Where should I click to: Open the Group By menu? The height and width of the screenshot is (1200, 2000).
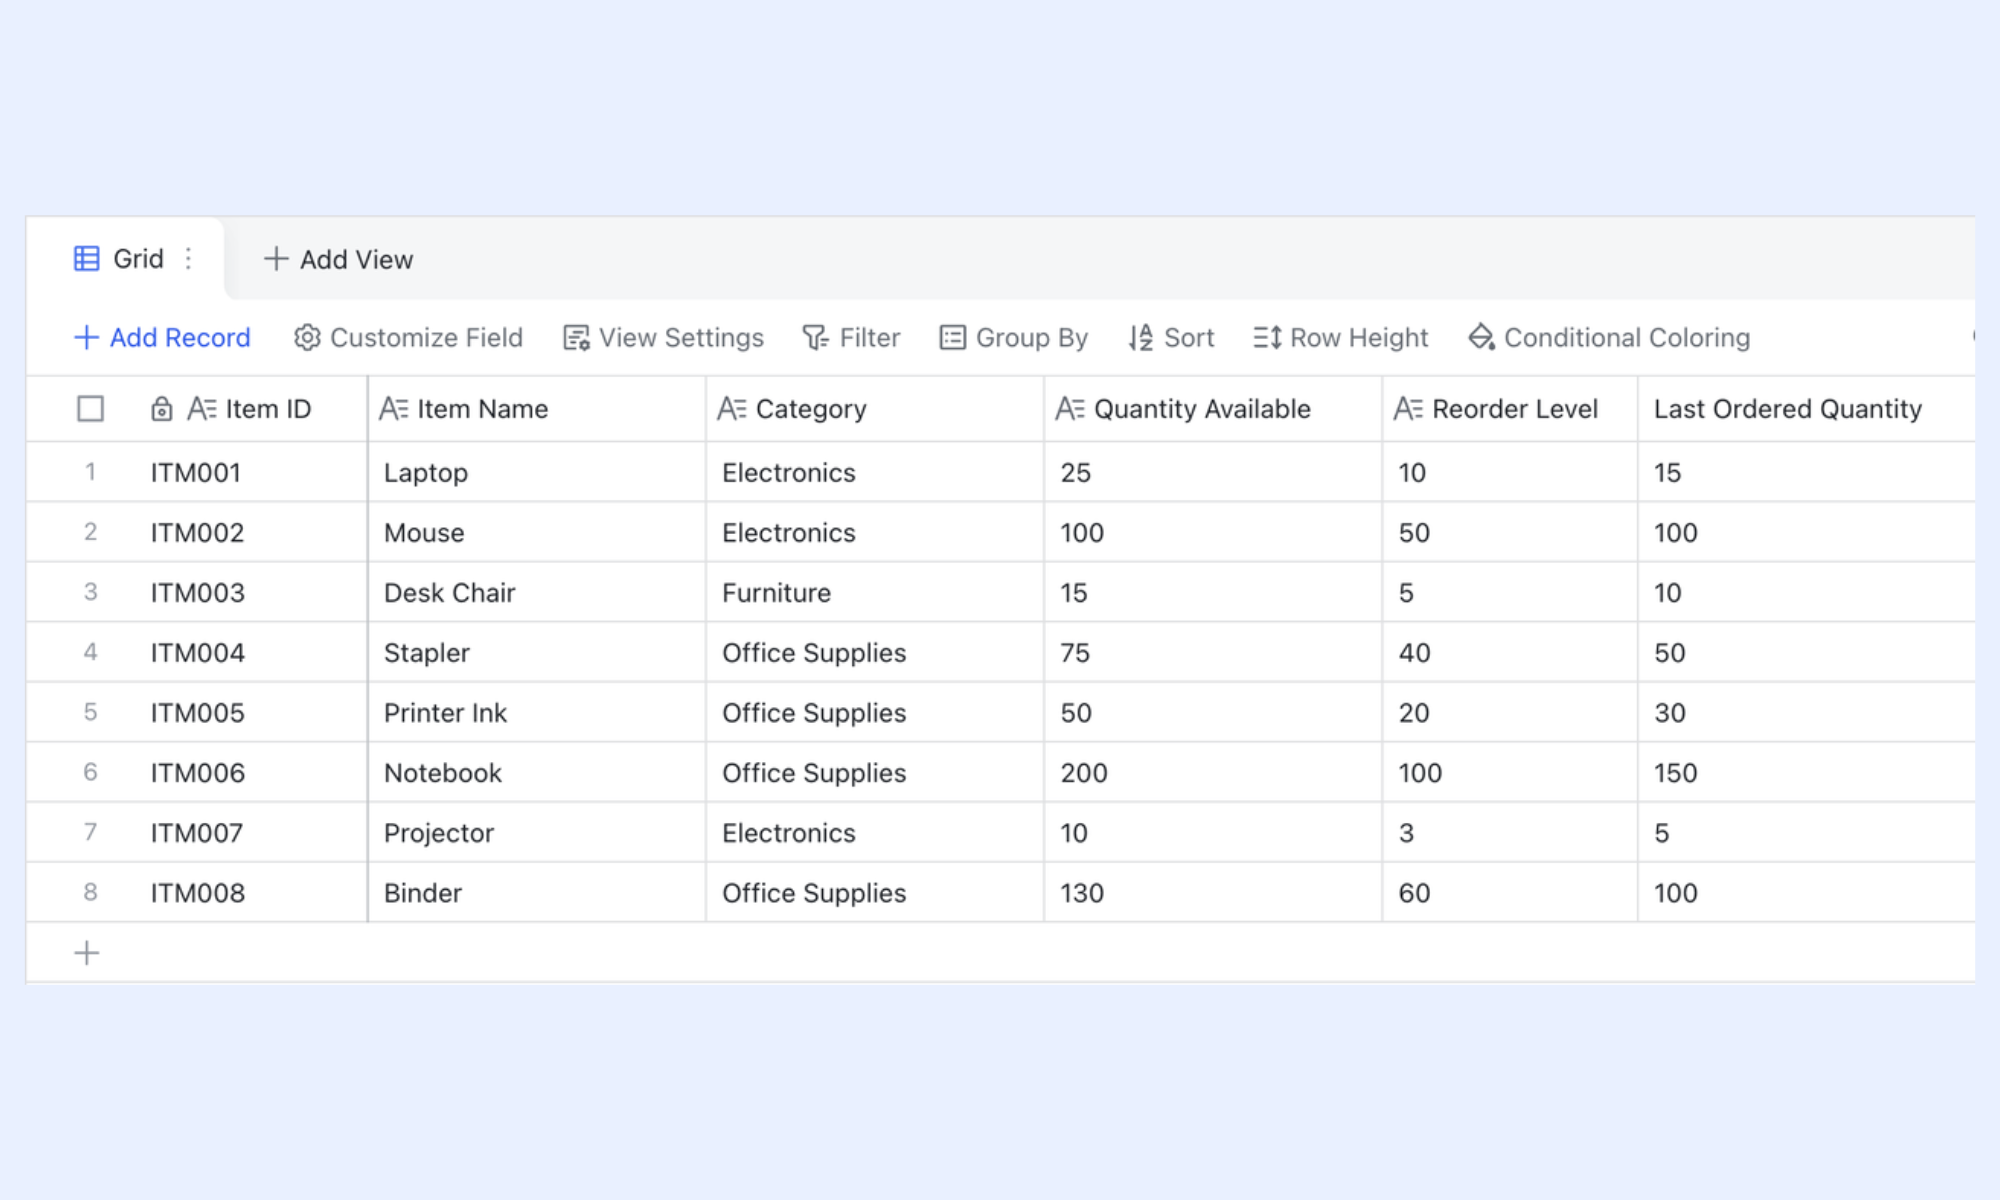click(1013, 338)
